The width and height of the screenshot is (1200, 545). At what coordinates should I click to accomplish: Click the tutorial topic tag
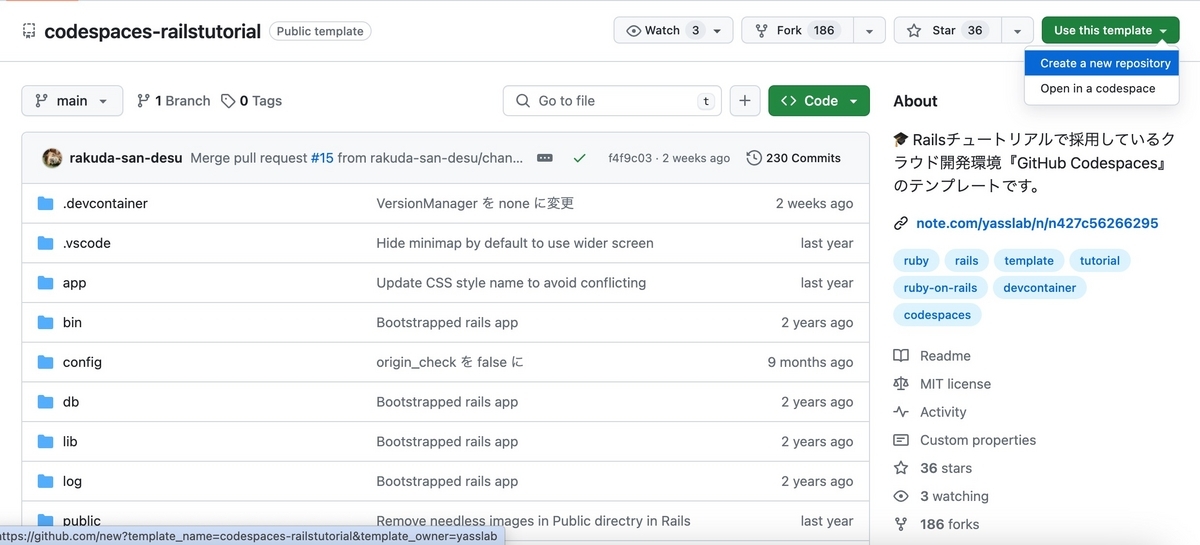(1100, 260)
